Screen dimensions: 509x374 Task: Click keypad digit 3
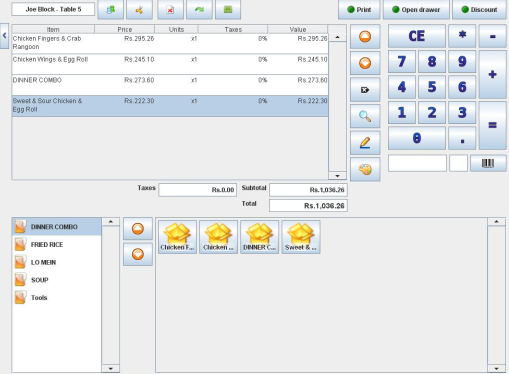click(462, 113)
